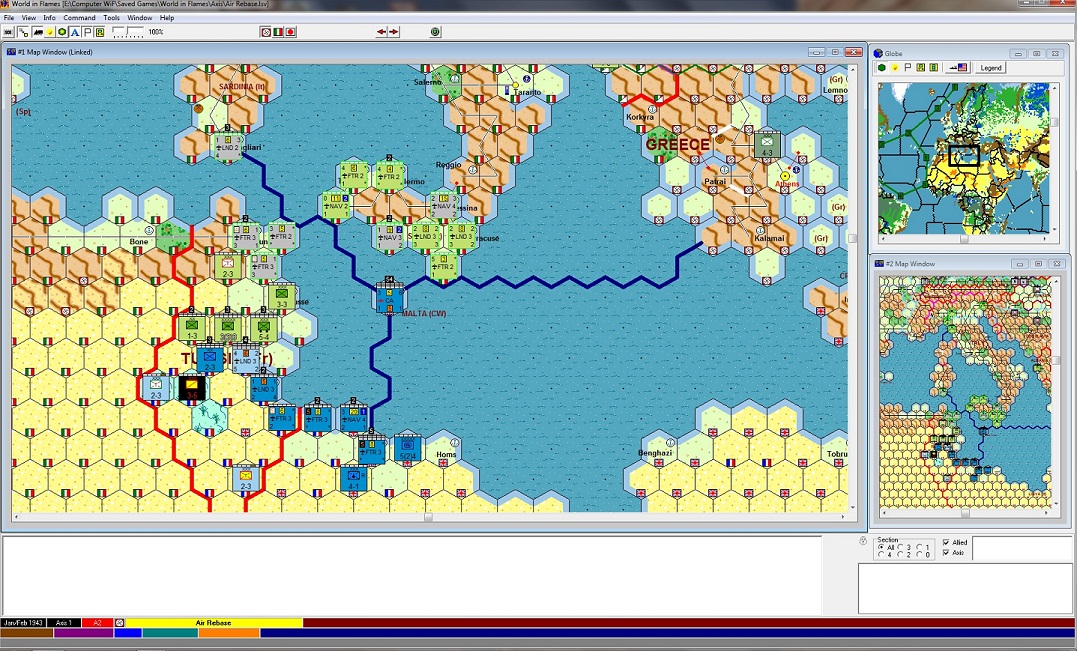Click scroll-up arrow in Globe window
The width and height of the screenshot is (1077, 651).
(x=1055, y=86)
